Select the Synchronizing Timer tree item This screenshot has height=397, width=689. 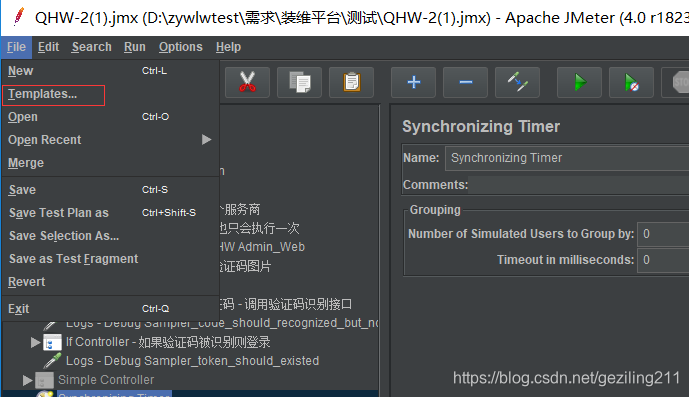pos(114,394)
